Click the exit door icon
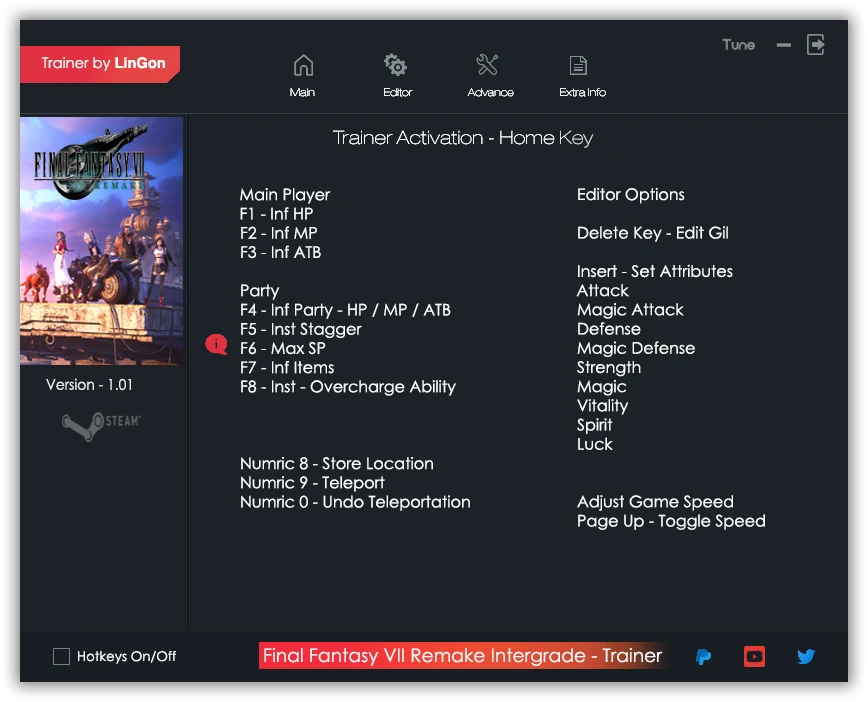The image size is (868, 702). click(x=815, y=44)
